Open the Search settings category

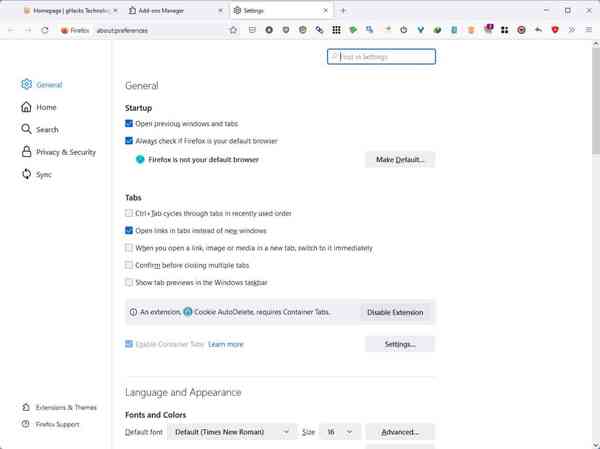pyautogui.click(x=40, y=129)
